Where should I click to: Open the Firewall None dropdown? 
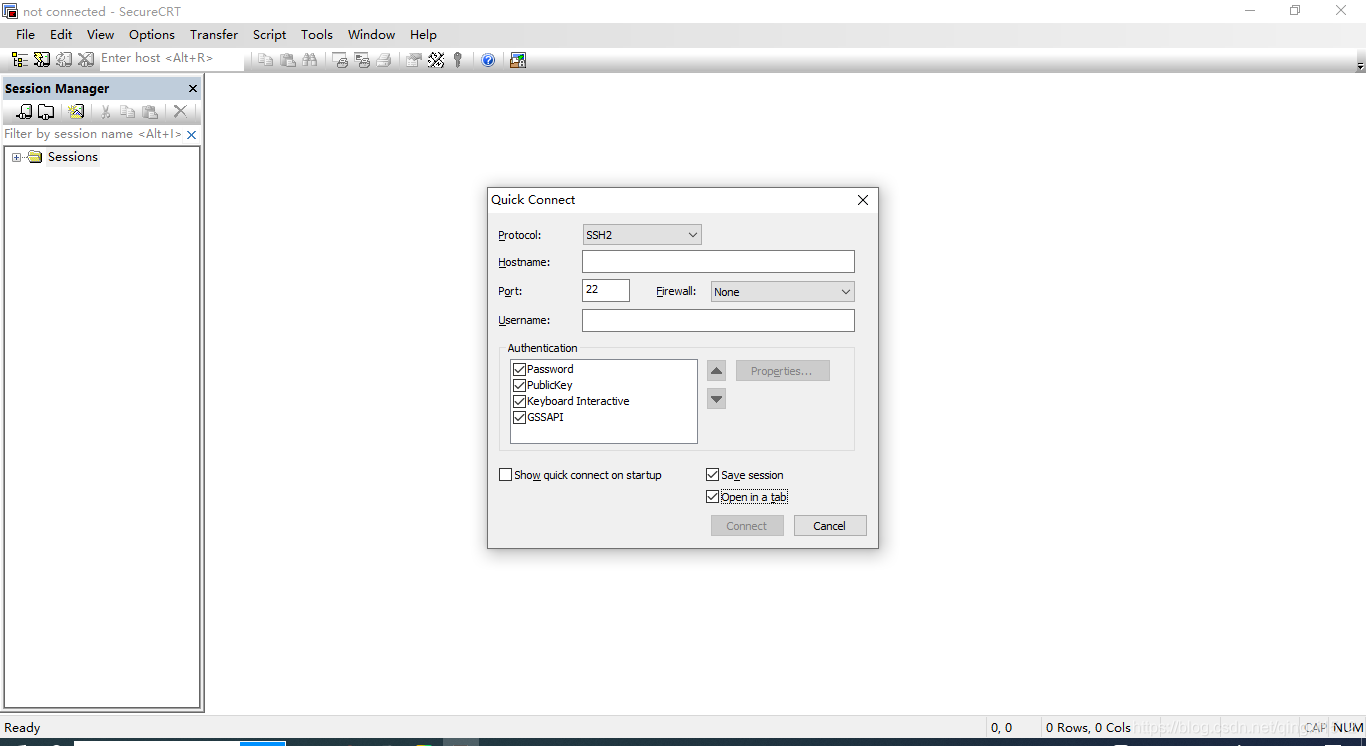[x=783, y=292]
